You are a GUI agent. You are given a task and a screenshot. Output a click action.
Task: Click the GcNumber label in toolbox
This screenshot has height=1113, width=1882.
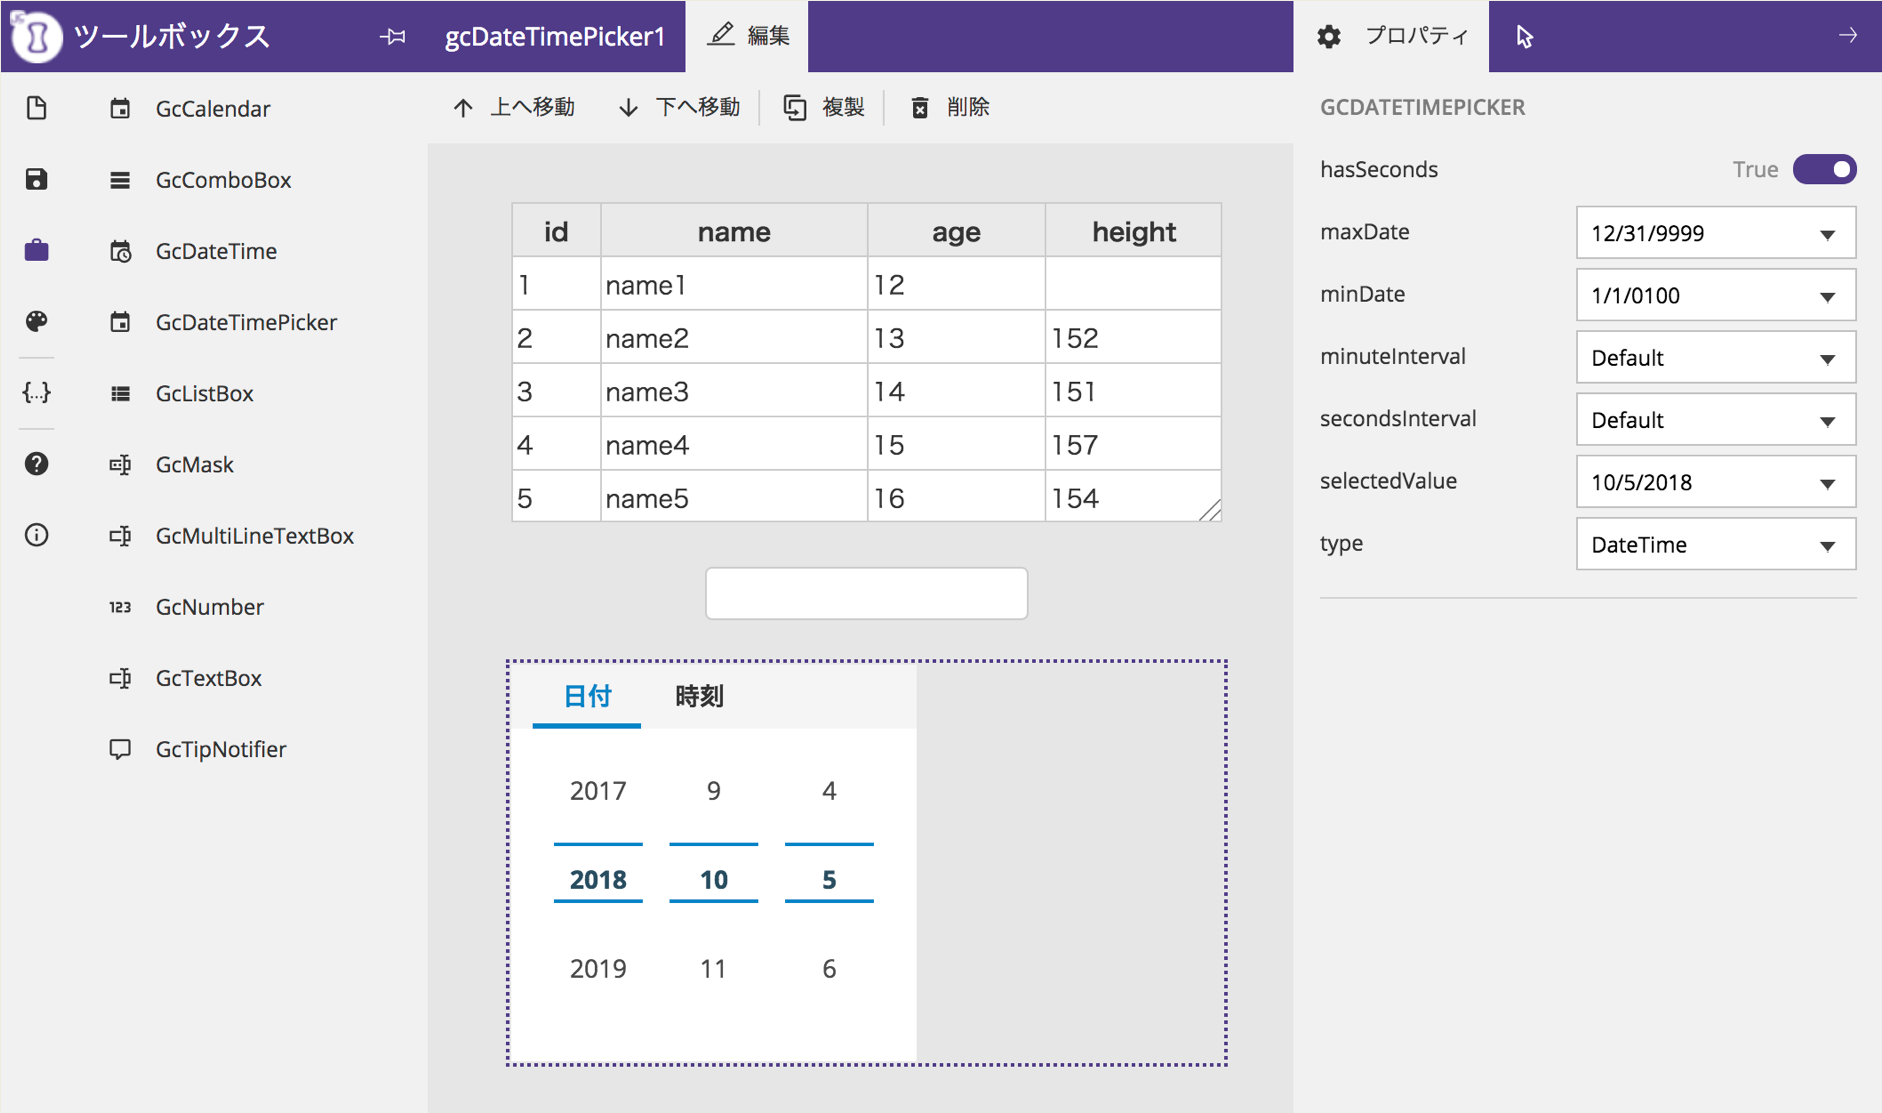[210, 607]
